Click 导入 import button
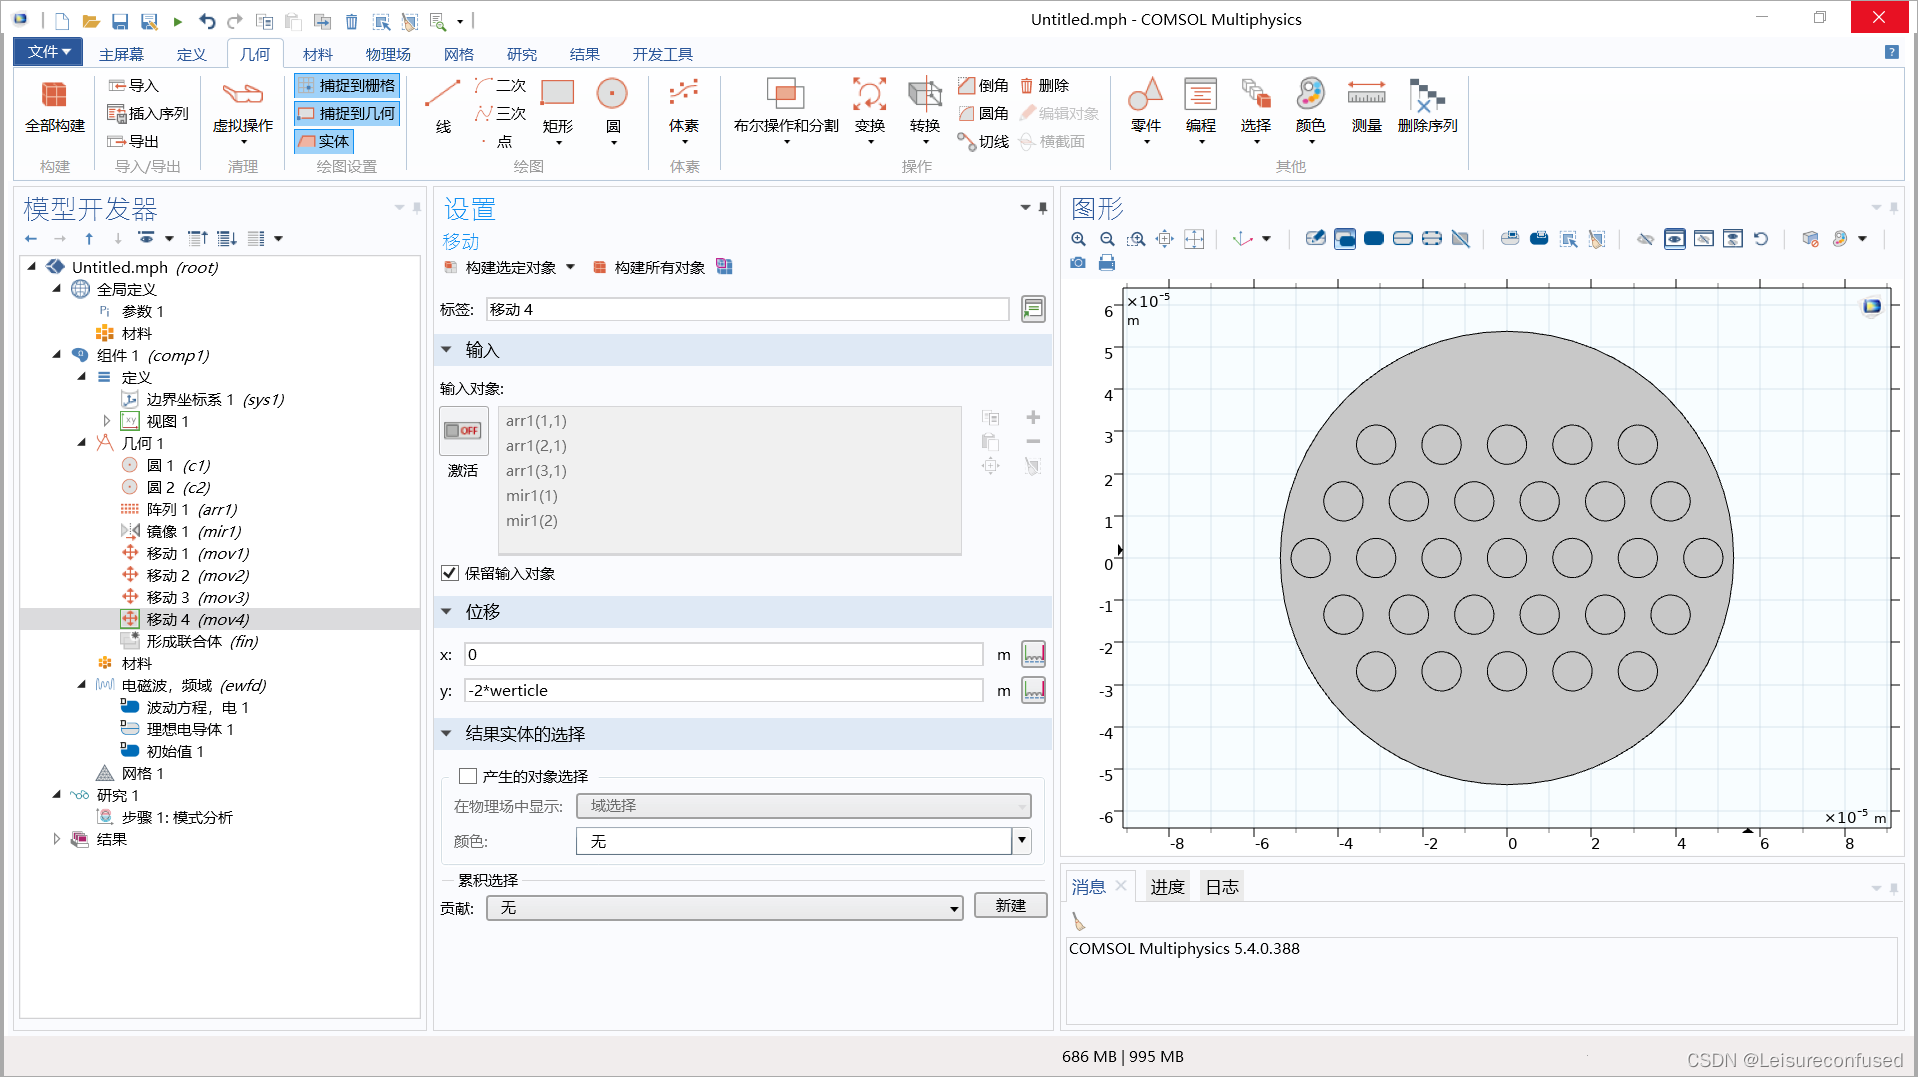This screenshot has height=1077, width=1918. (134, 85)
